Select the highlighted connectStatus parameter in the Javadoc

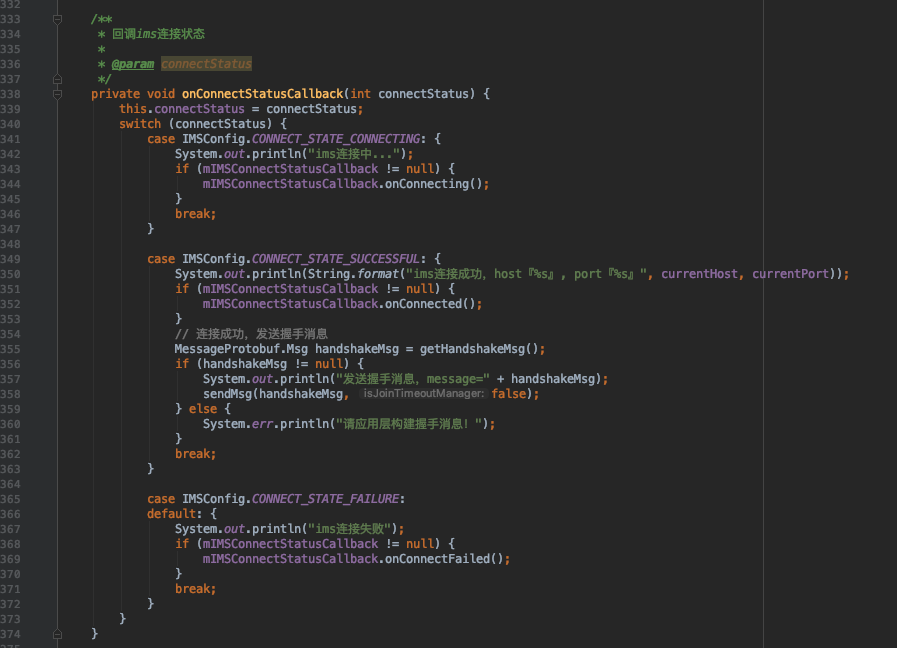[x=205, y=63]
